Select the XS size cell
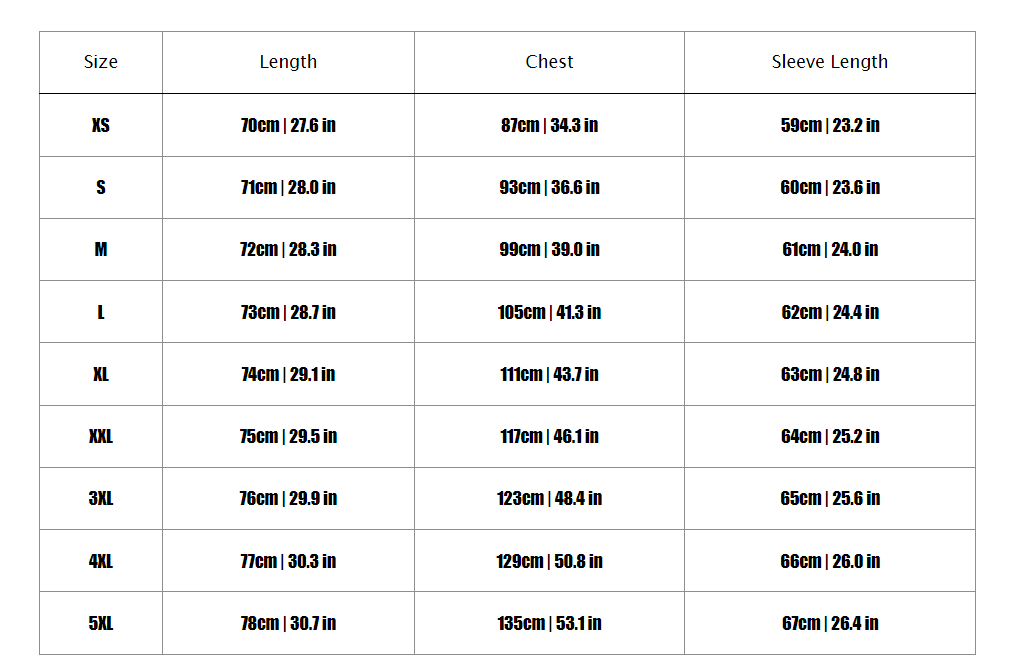1013x672 pixels. pyautogui.click(x=101, y=125)
